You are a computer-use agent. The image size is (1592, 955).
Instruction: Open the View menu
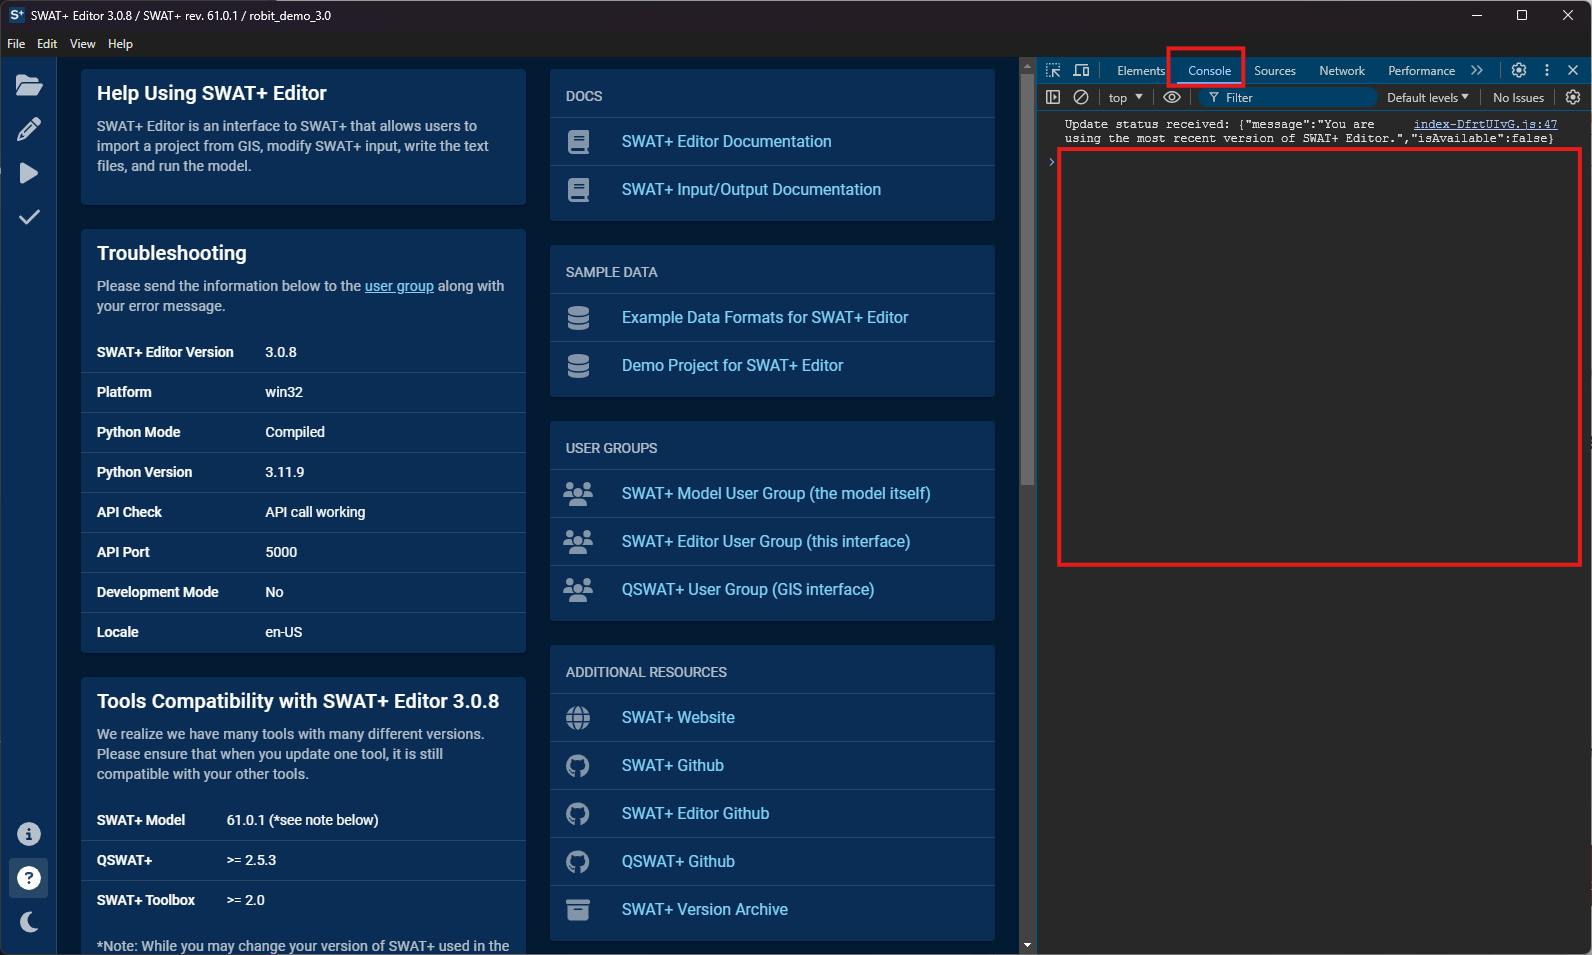click(x=82, y=44)
